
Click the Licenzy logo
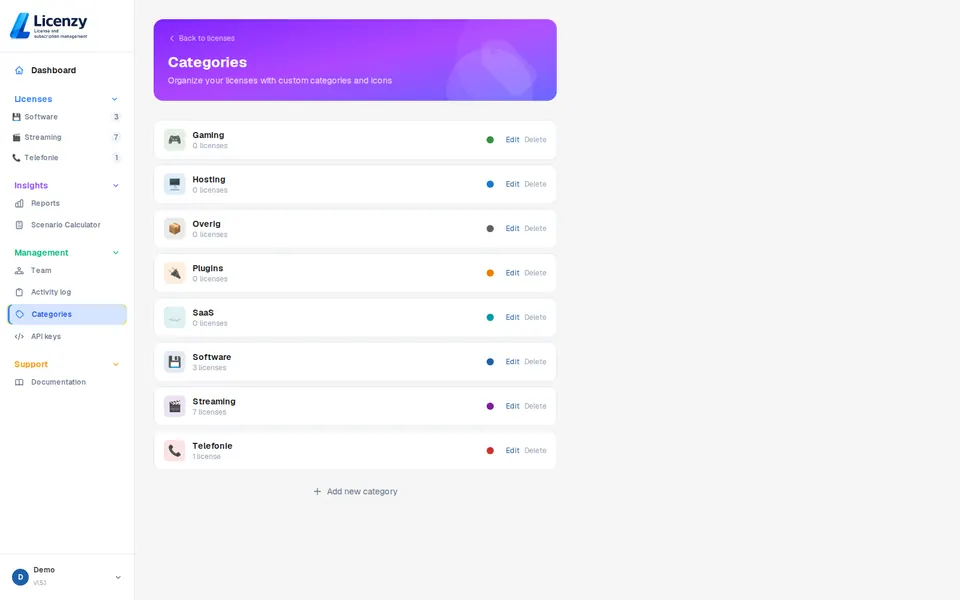(x=49, y=26)
